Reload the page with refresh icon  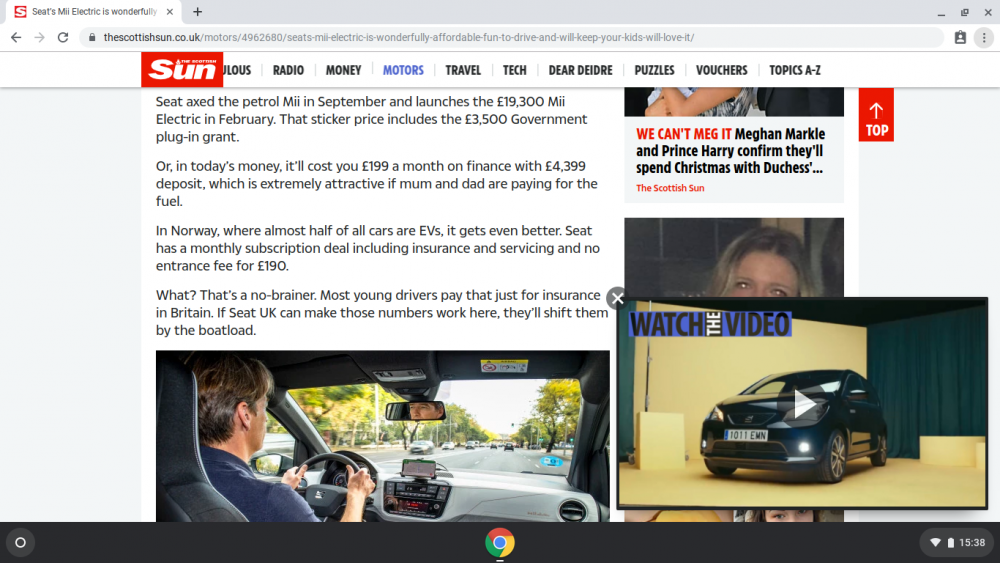click(62, 38)
